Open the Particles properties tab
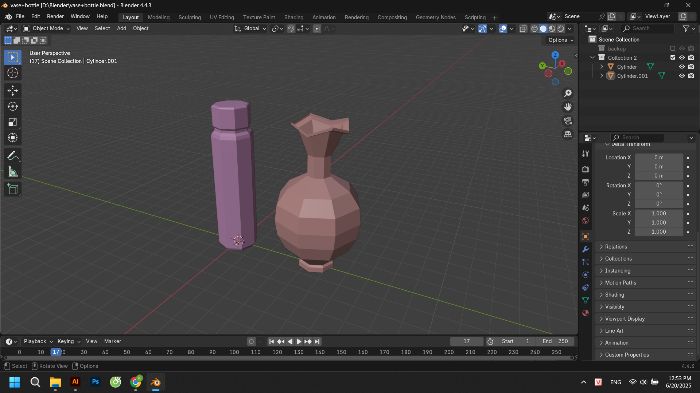This screenshot has height=393, width=700. tap(586, 262)
